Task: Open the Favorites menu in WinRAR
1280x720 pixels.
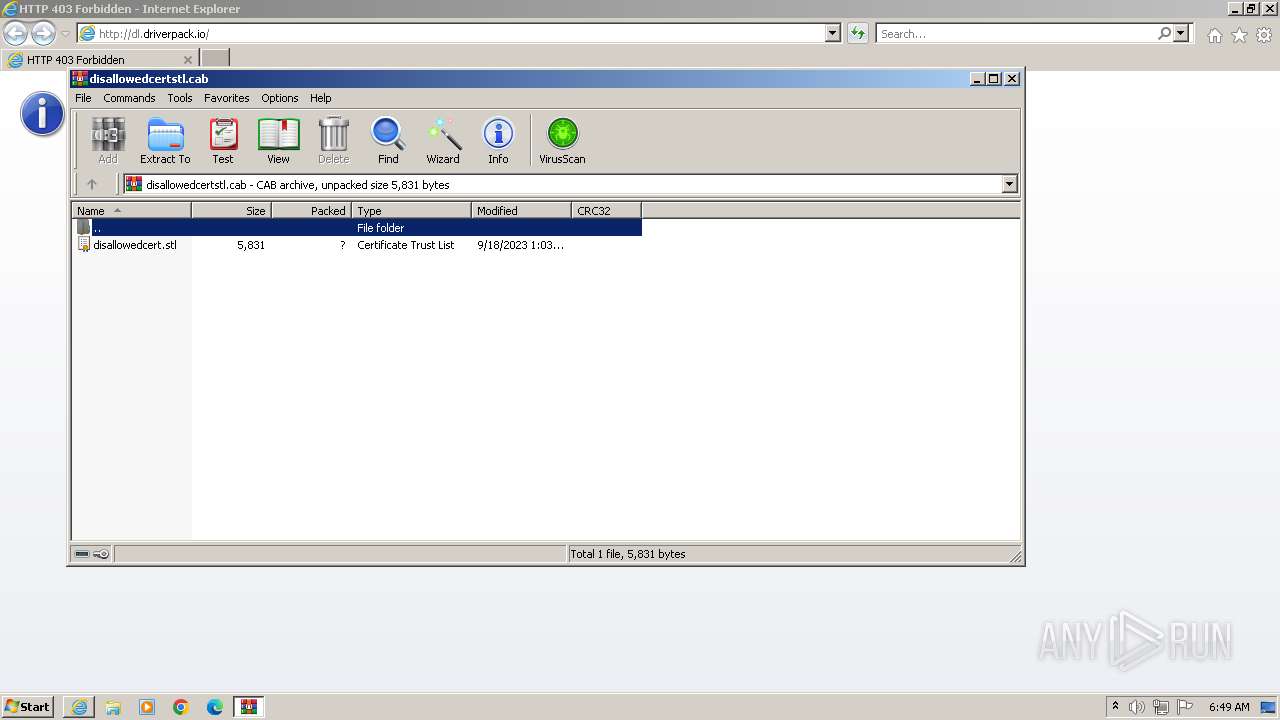Action: tap(227, 98)
